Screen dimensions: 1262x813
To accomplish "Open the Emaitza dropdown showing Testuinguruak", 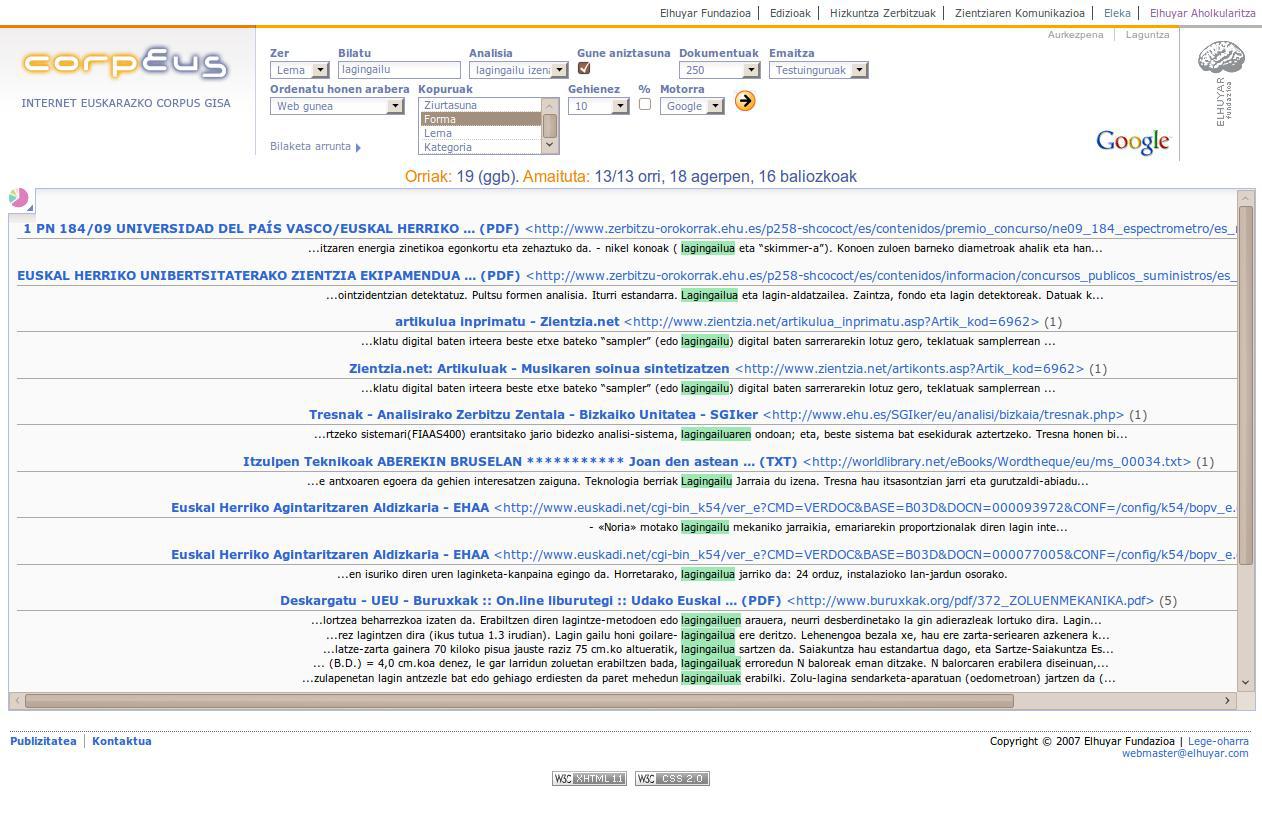I will click(818, 70).
